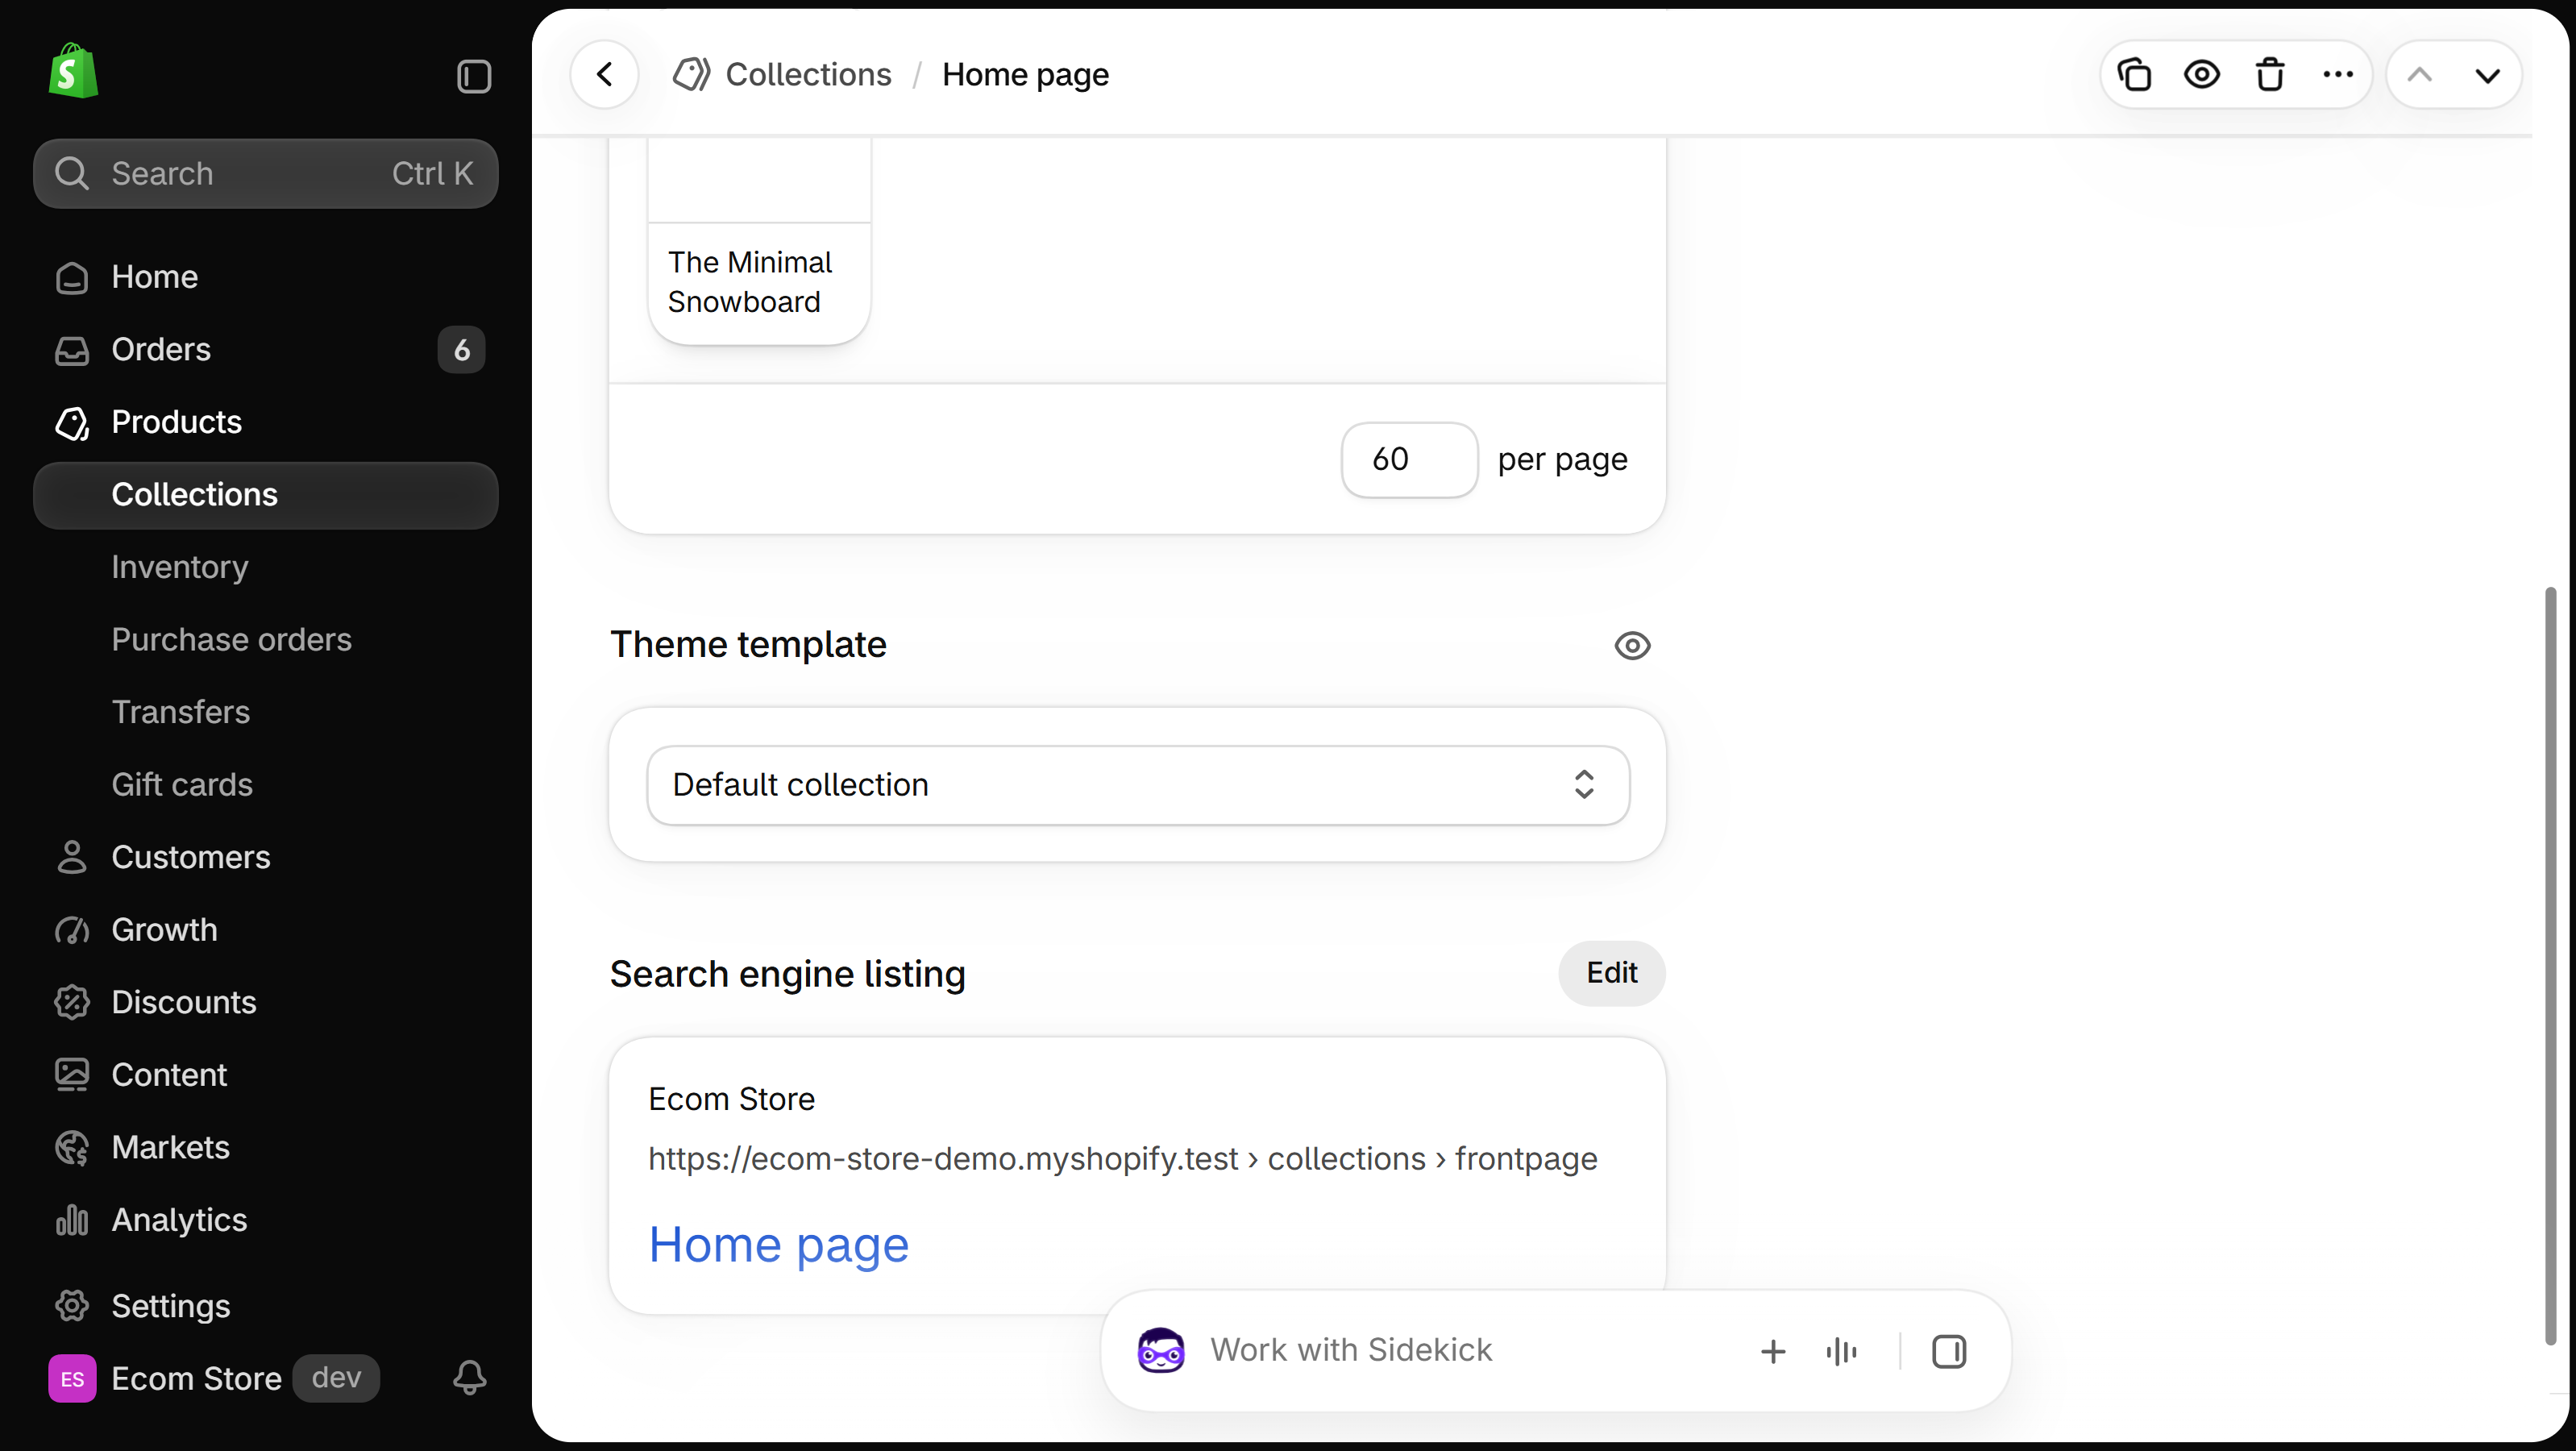2576x1451 pixels.
Task: Click the Shopify logo
Action: 73,71
